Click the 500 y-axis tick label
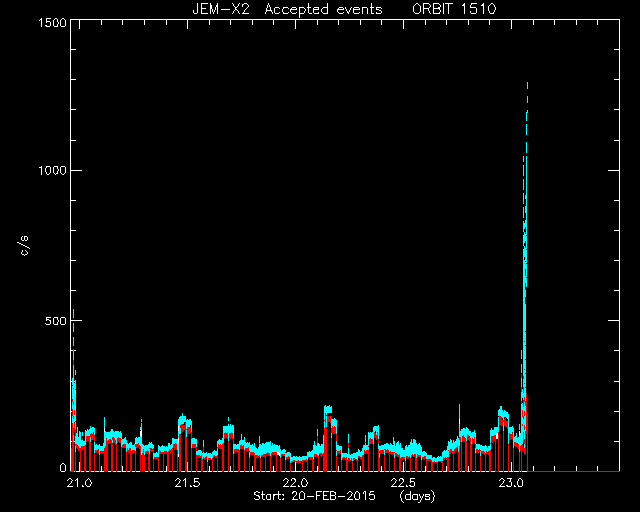640x512 pixels. click(56, 321)
